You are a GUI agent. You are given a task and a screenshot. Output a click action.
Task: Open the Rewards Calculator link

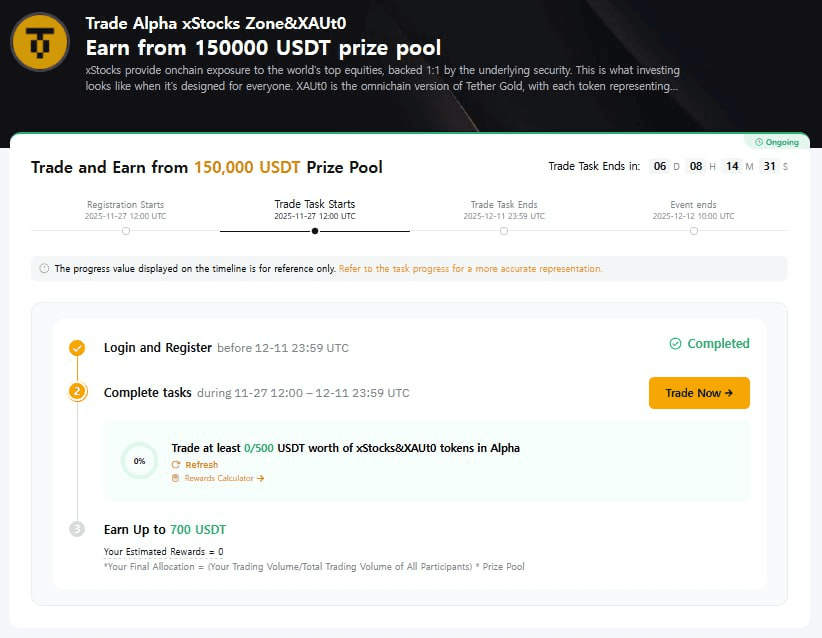click(217, 479)
